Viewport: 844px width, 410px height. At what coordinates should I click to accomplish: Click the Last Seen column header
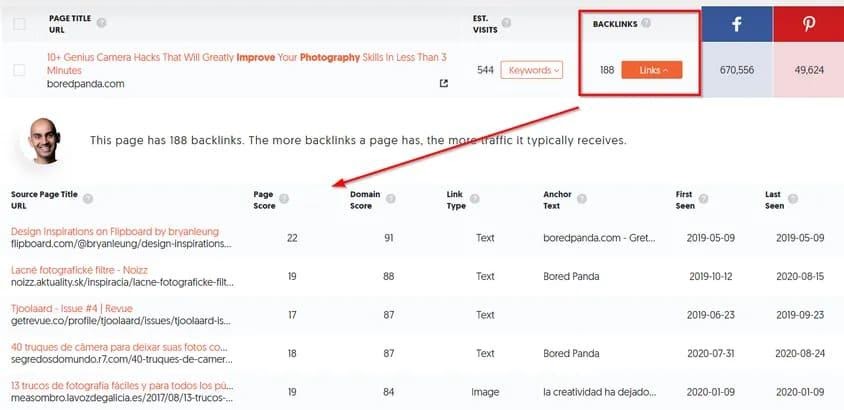(x=774, y=200)
